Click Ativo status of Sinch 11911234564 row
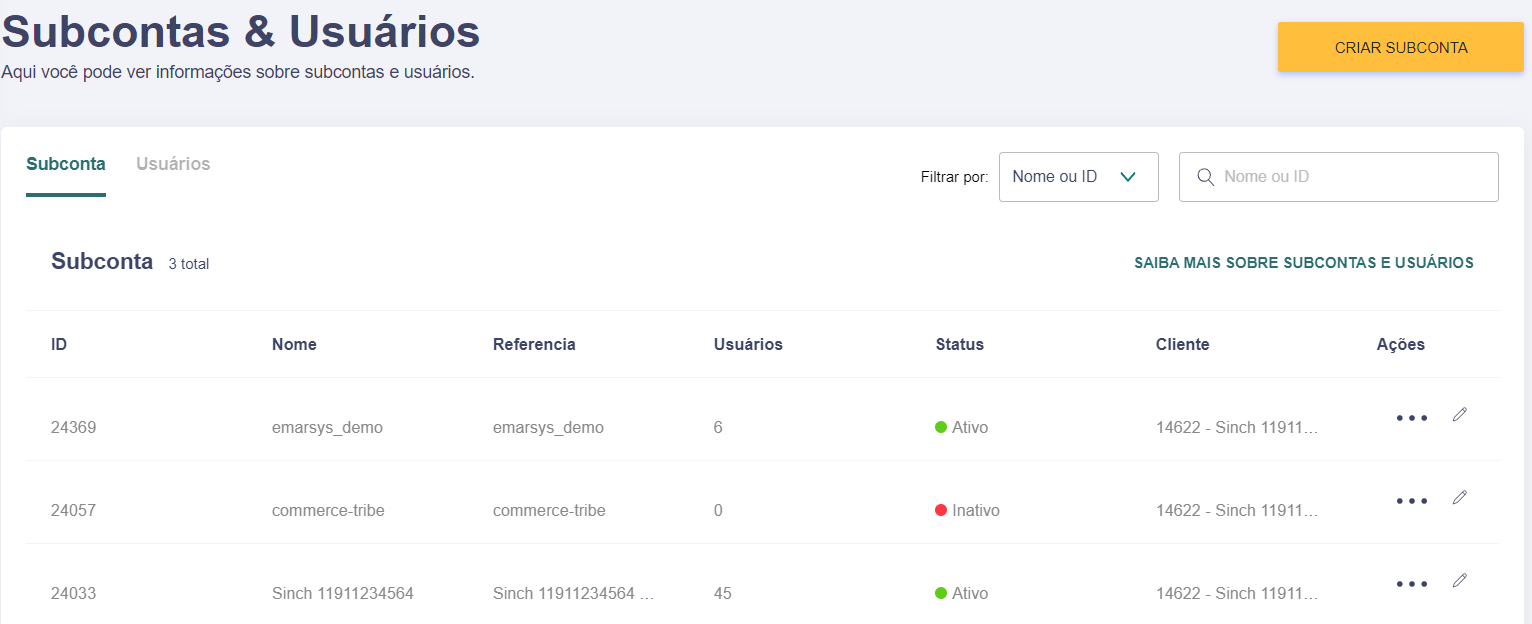Viewport: 1532px width, 624px height. pyautogui.click(x=961, y=593)
